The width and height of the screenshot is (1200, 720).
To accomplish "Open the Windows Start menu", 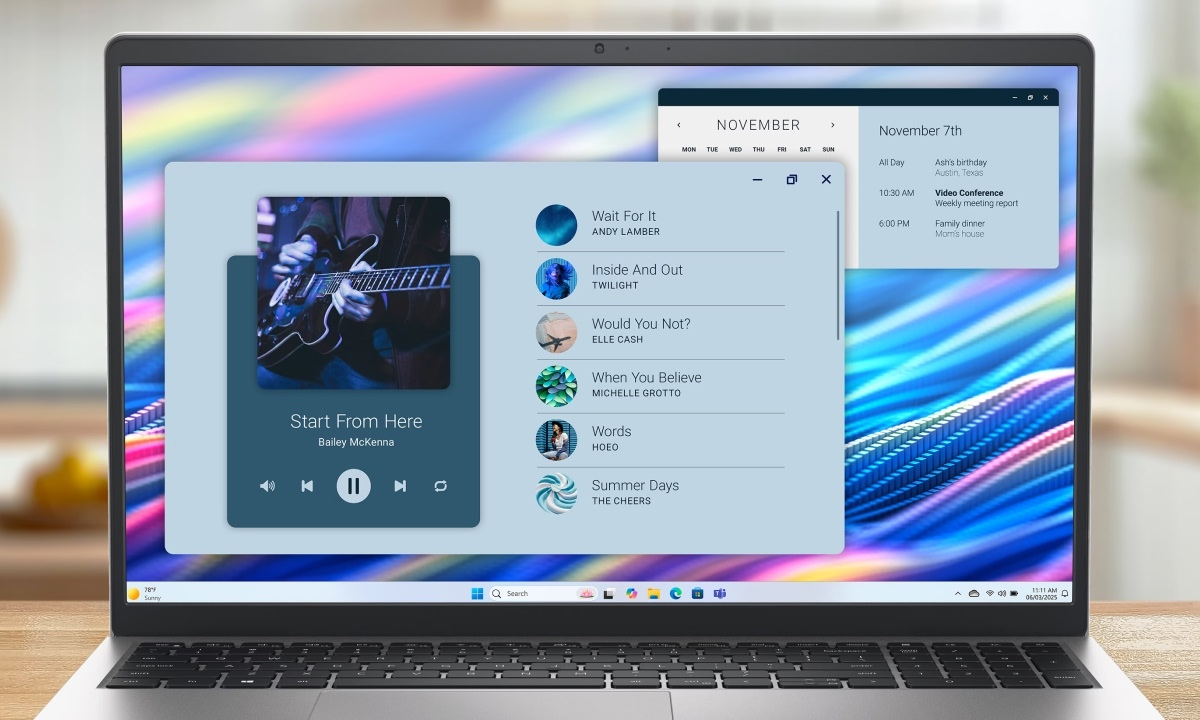I will [477, 593].
